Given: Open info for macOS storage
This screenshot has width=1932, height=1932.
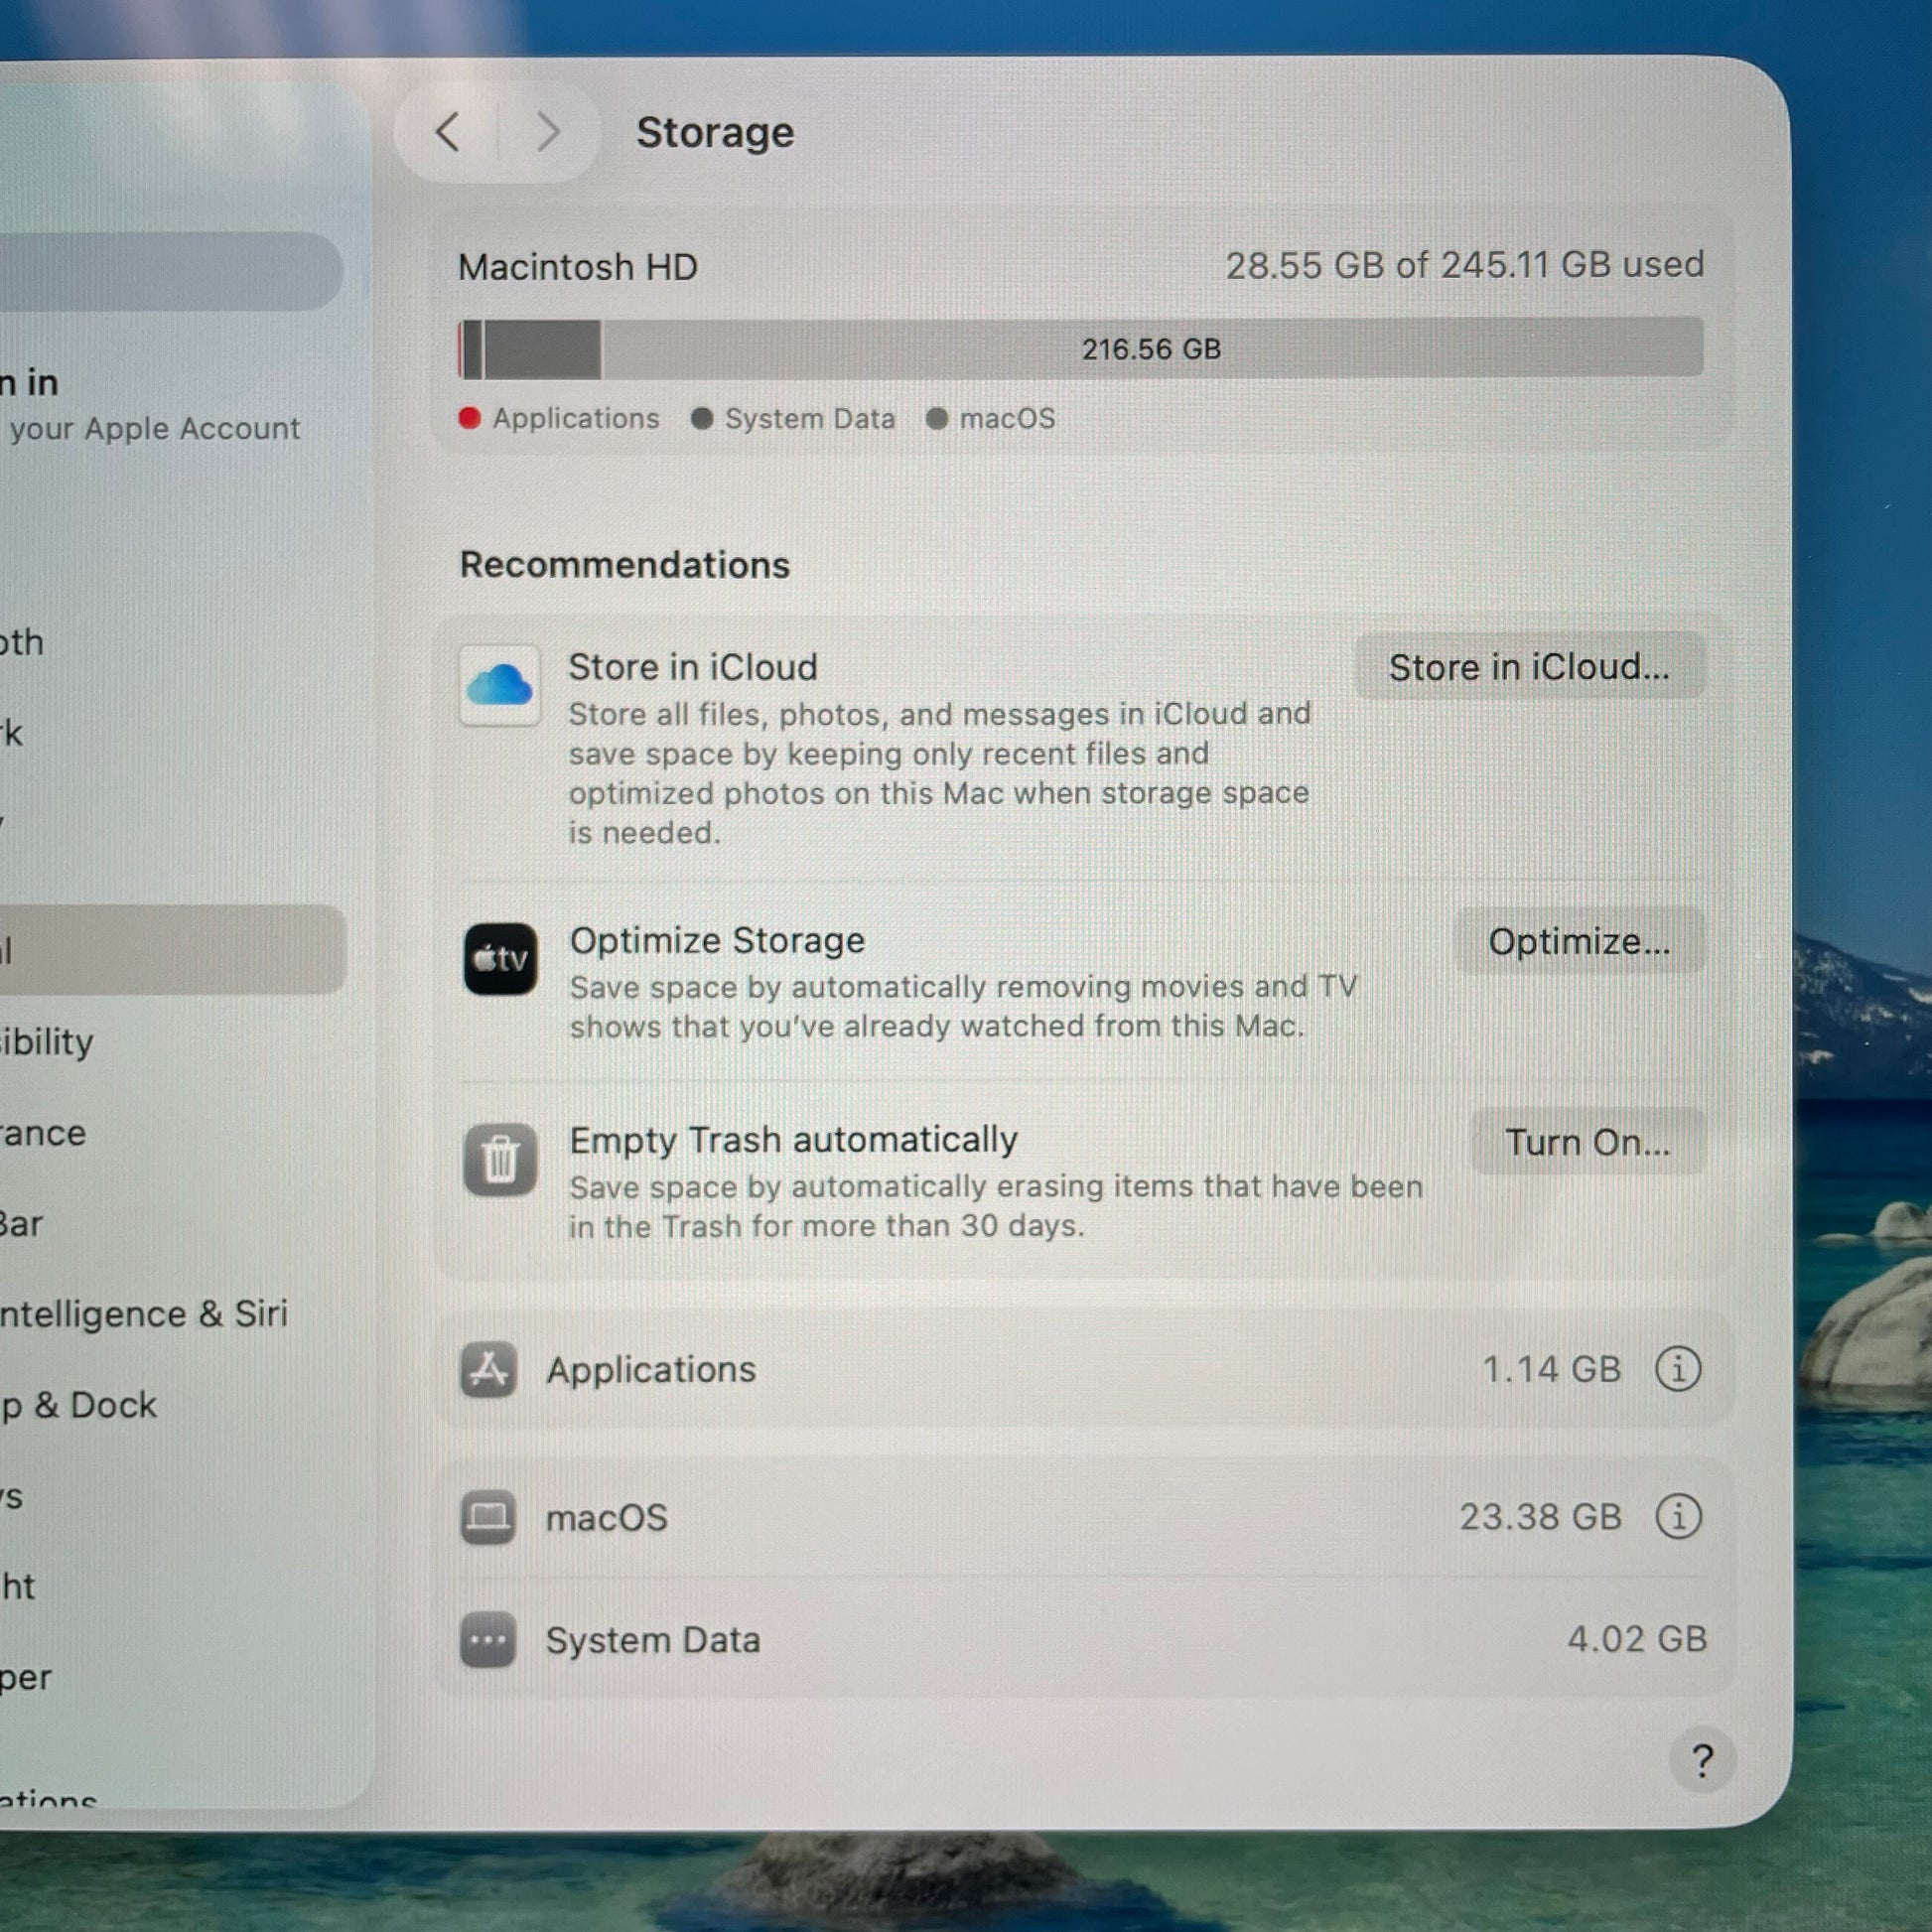Looking at the screenshot, I should (x=1677, y=1517).
